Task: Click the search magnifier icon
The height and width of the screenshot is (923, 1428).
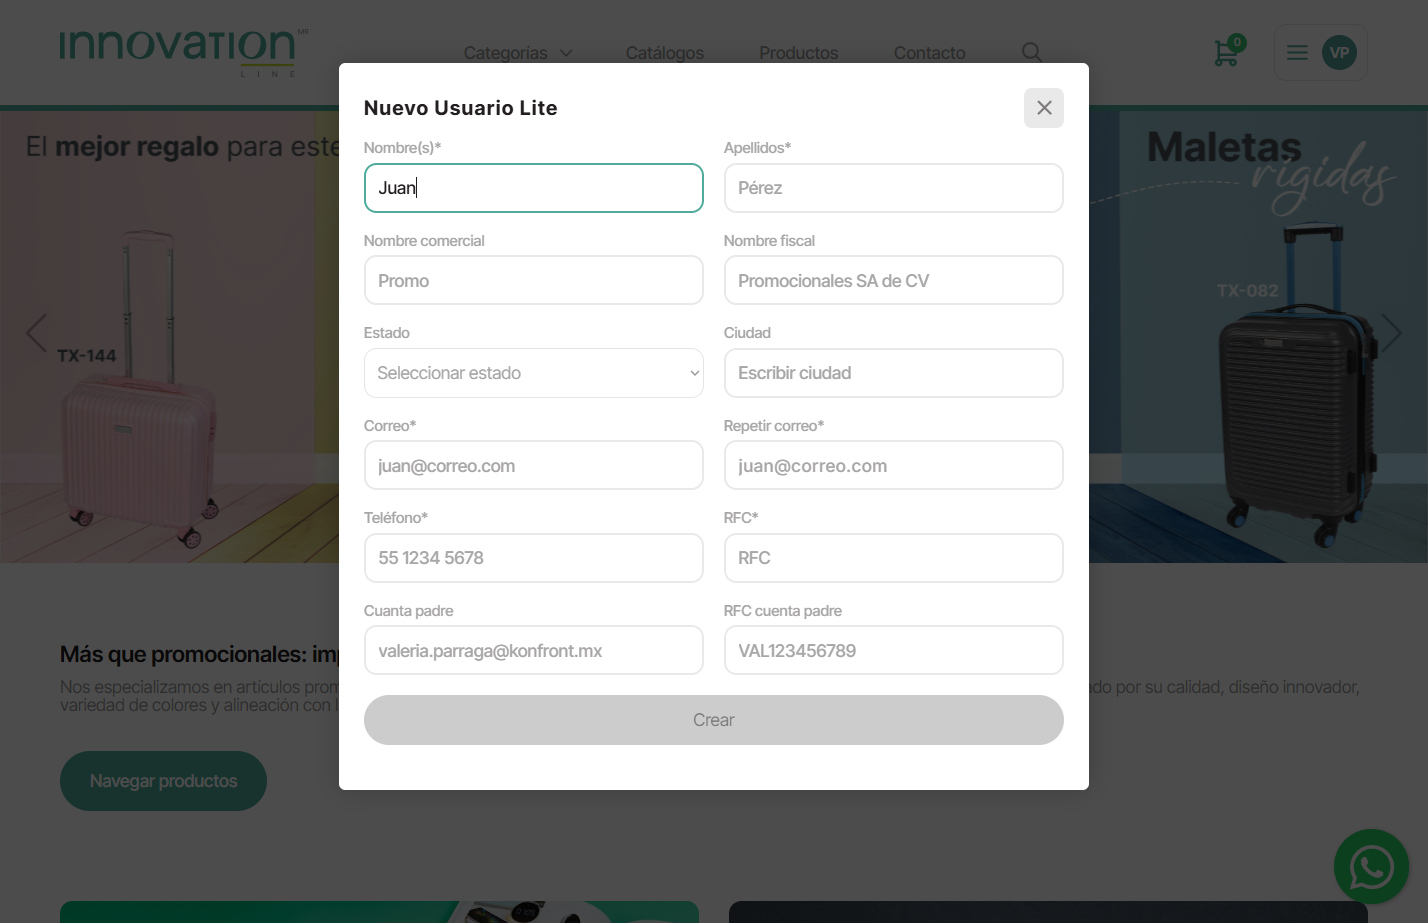Action: [x=1032, y=52]
